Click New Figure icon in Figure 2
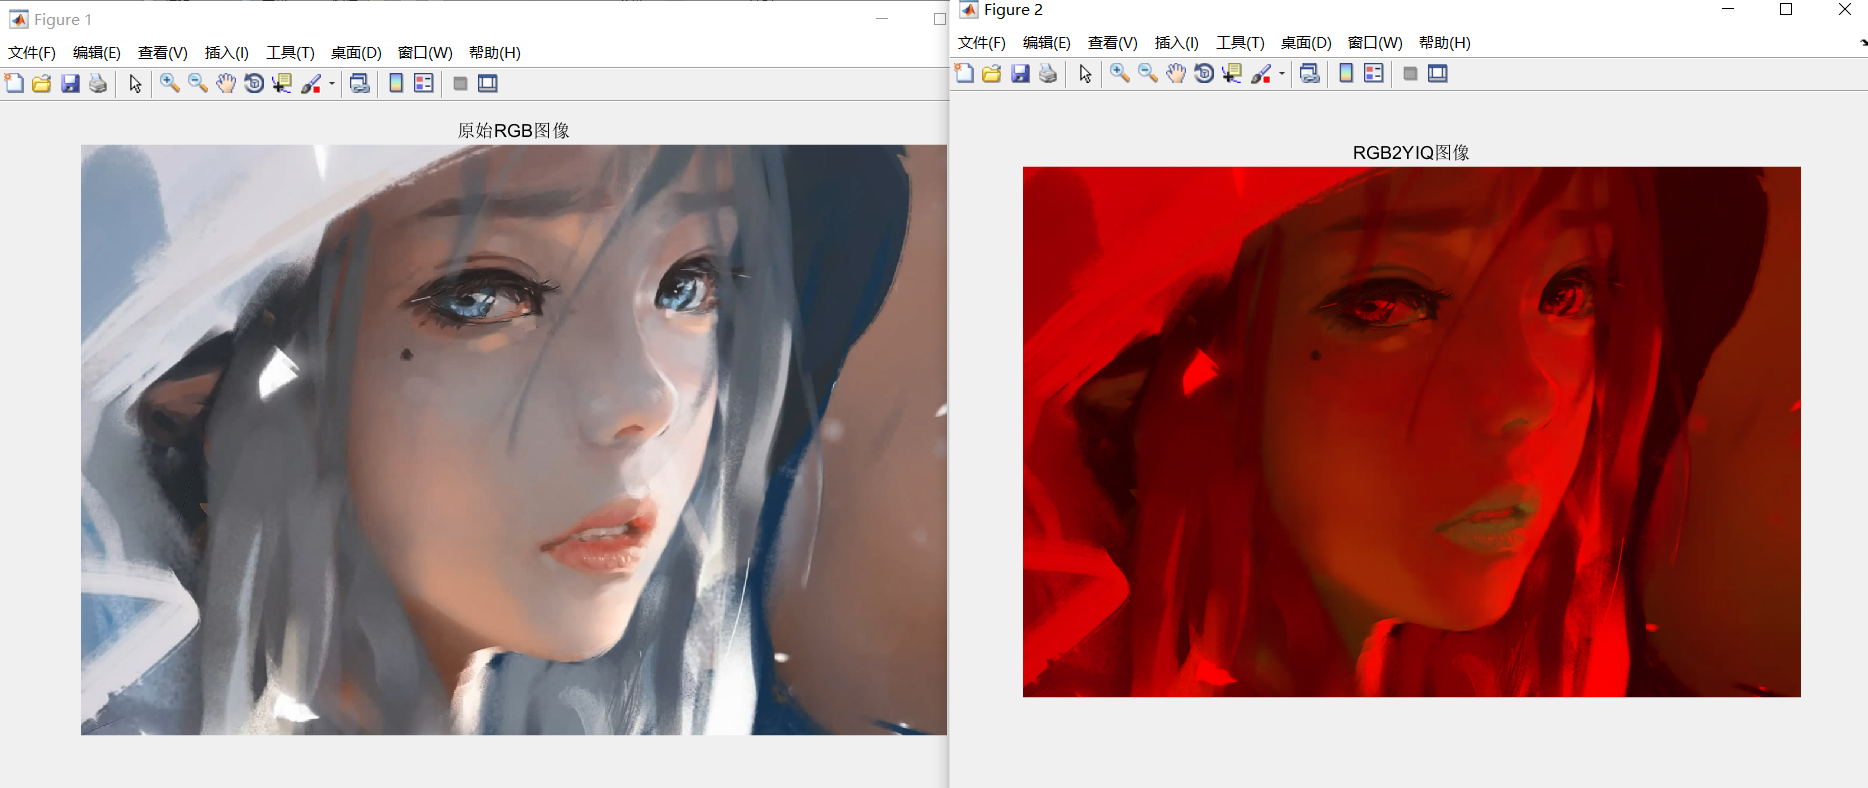 964,73
